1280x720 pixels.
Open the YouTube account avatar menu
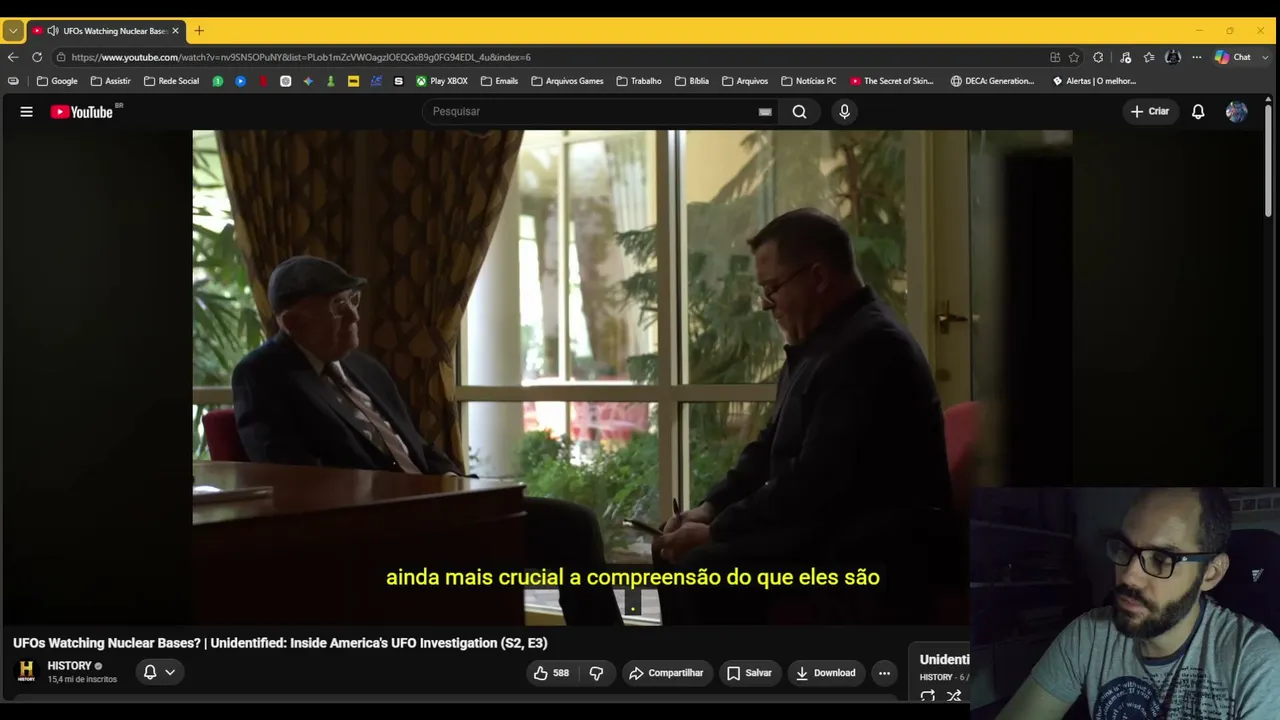1237,112
